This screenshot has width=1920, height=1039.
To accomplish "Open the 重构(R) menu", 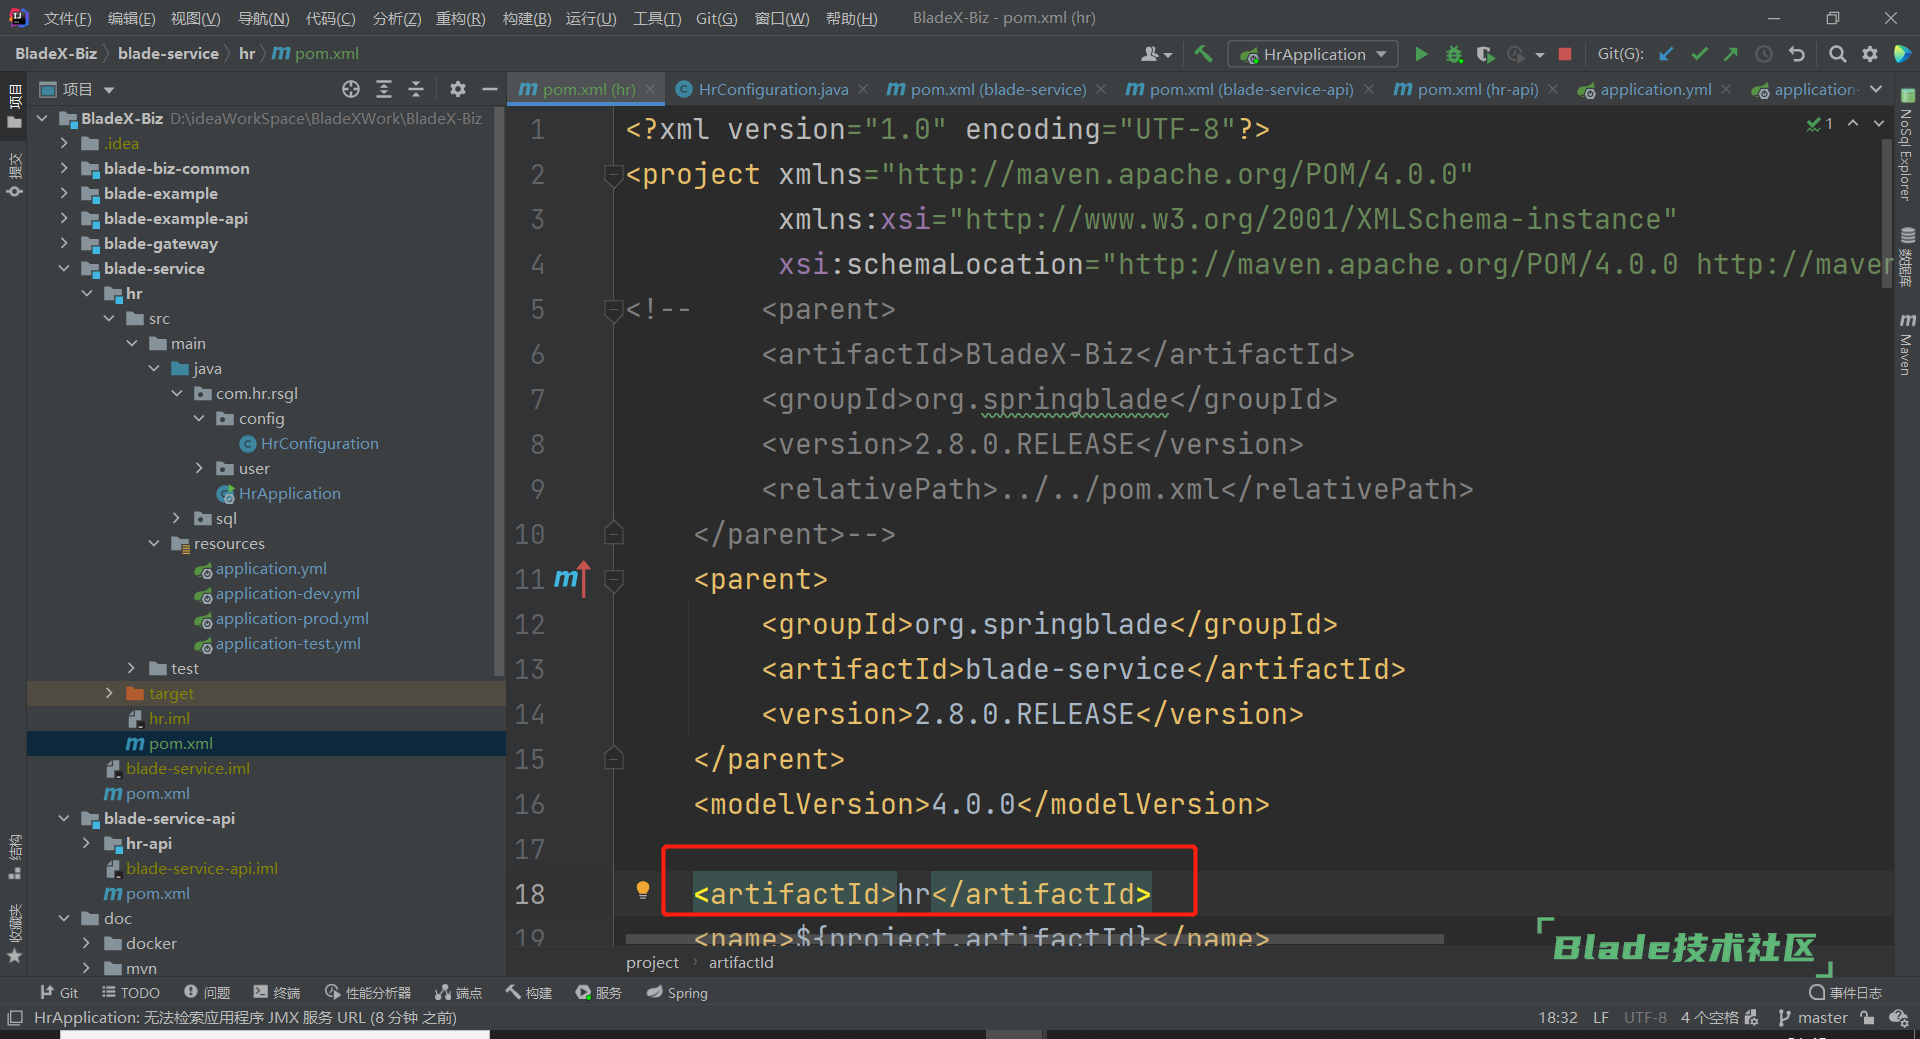I will coord(460,18).
